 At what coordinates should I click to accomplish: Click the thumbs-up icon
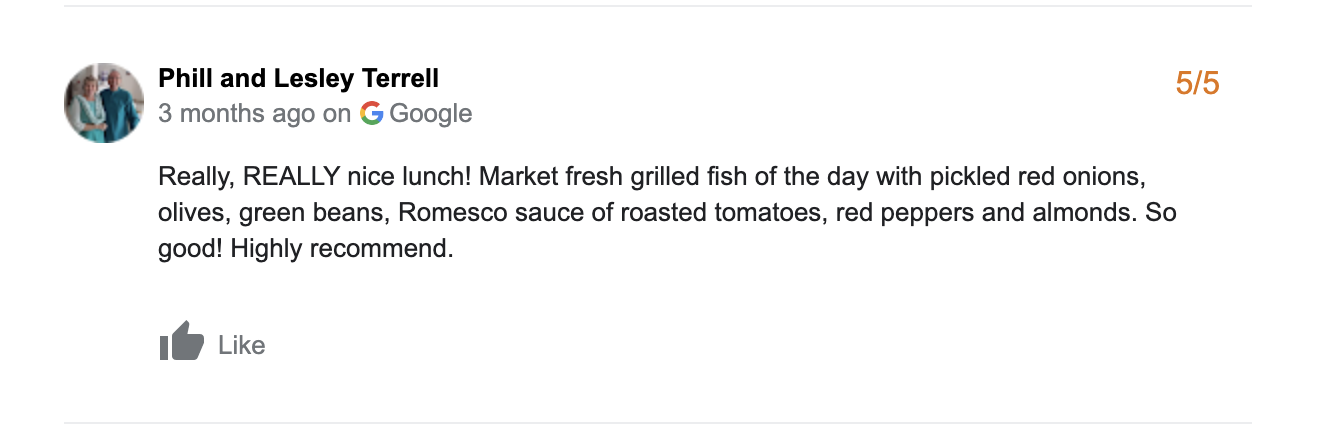tap(182, 342)
